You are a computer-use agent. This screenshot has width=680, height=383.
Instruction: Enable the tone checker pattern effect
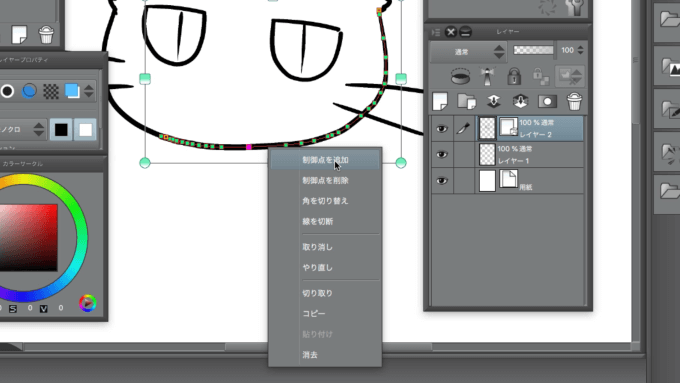(51, 91)
